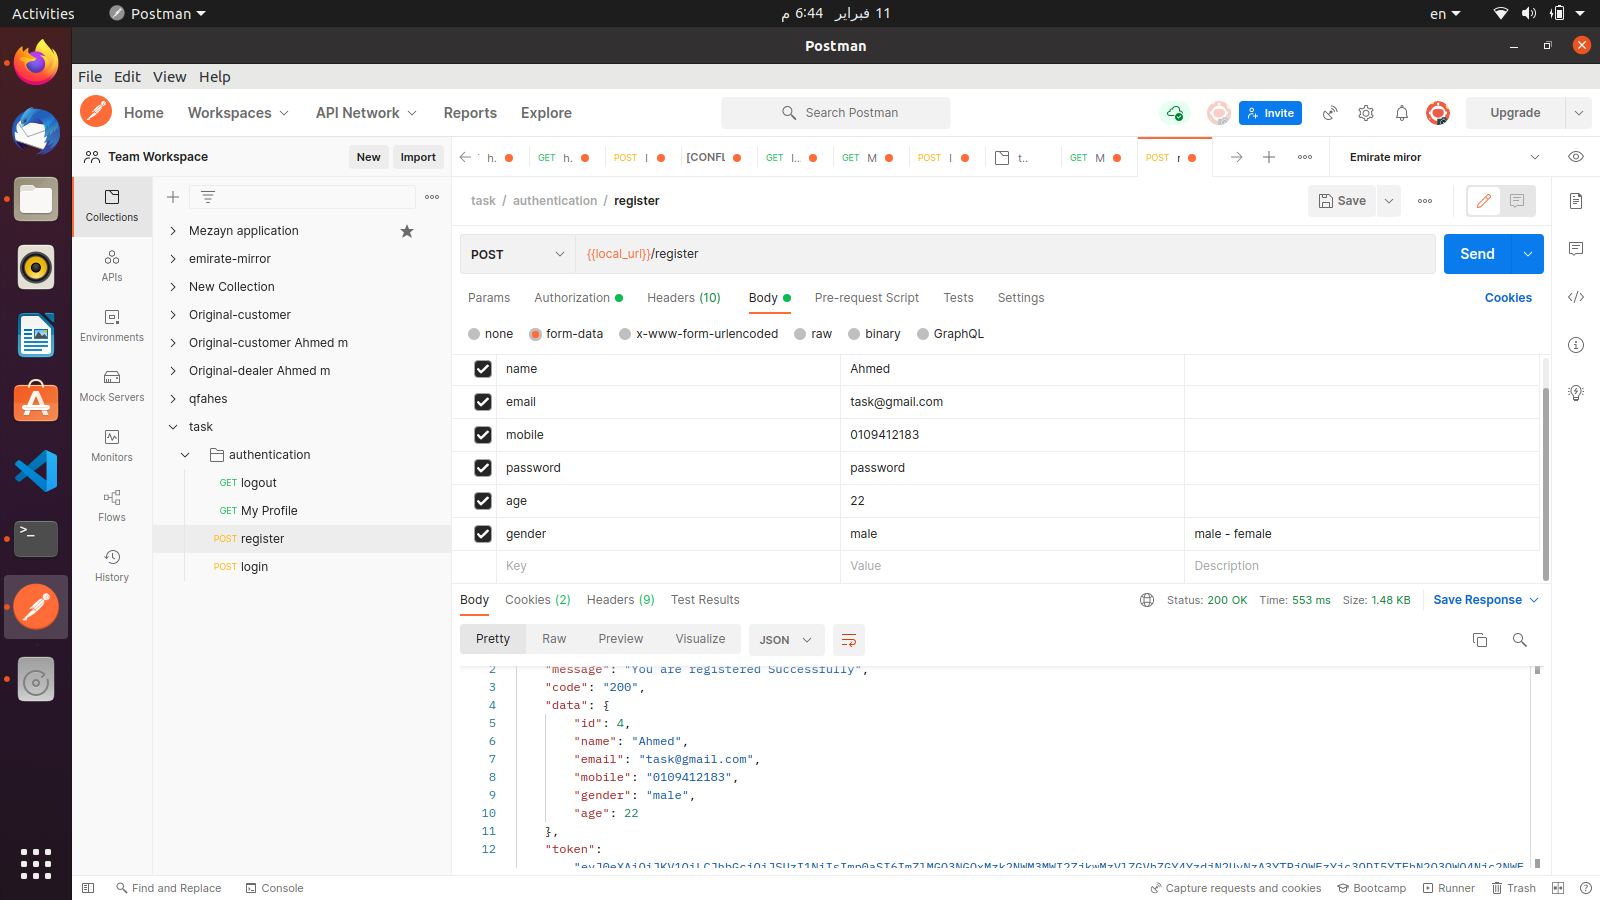Uncheck the mobile form-data row

coord(483,435)
